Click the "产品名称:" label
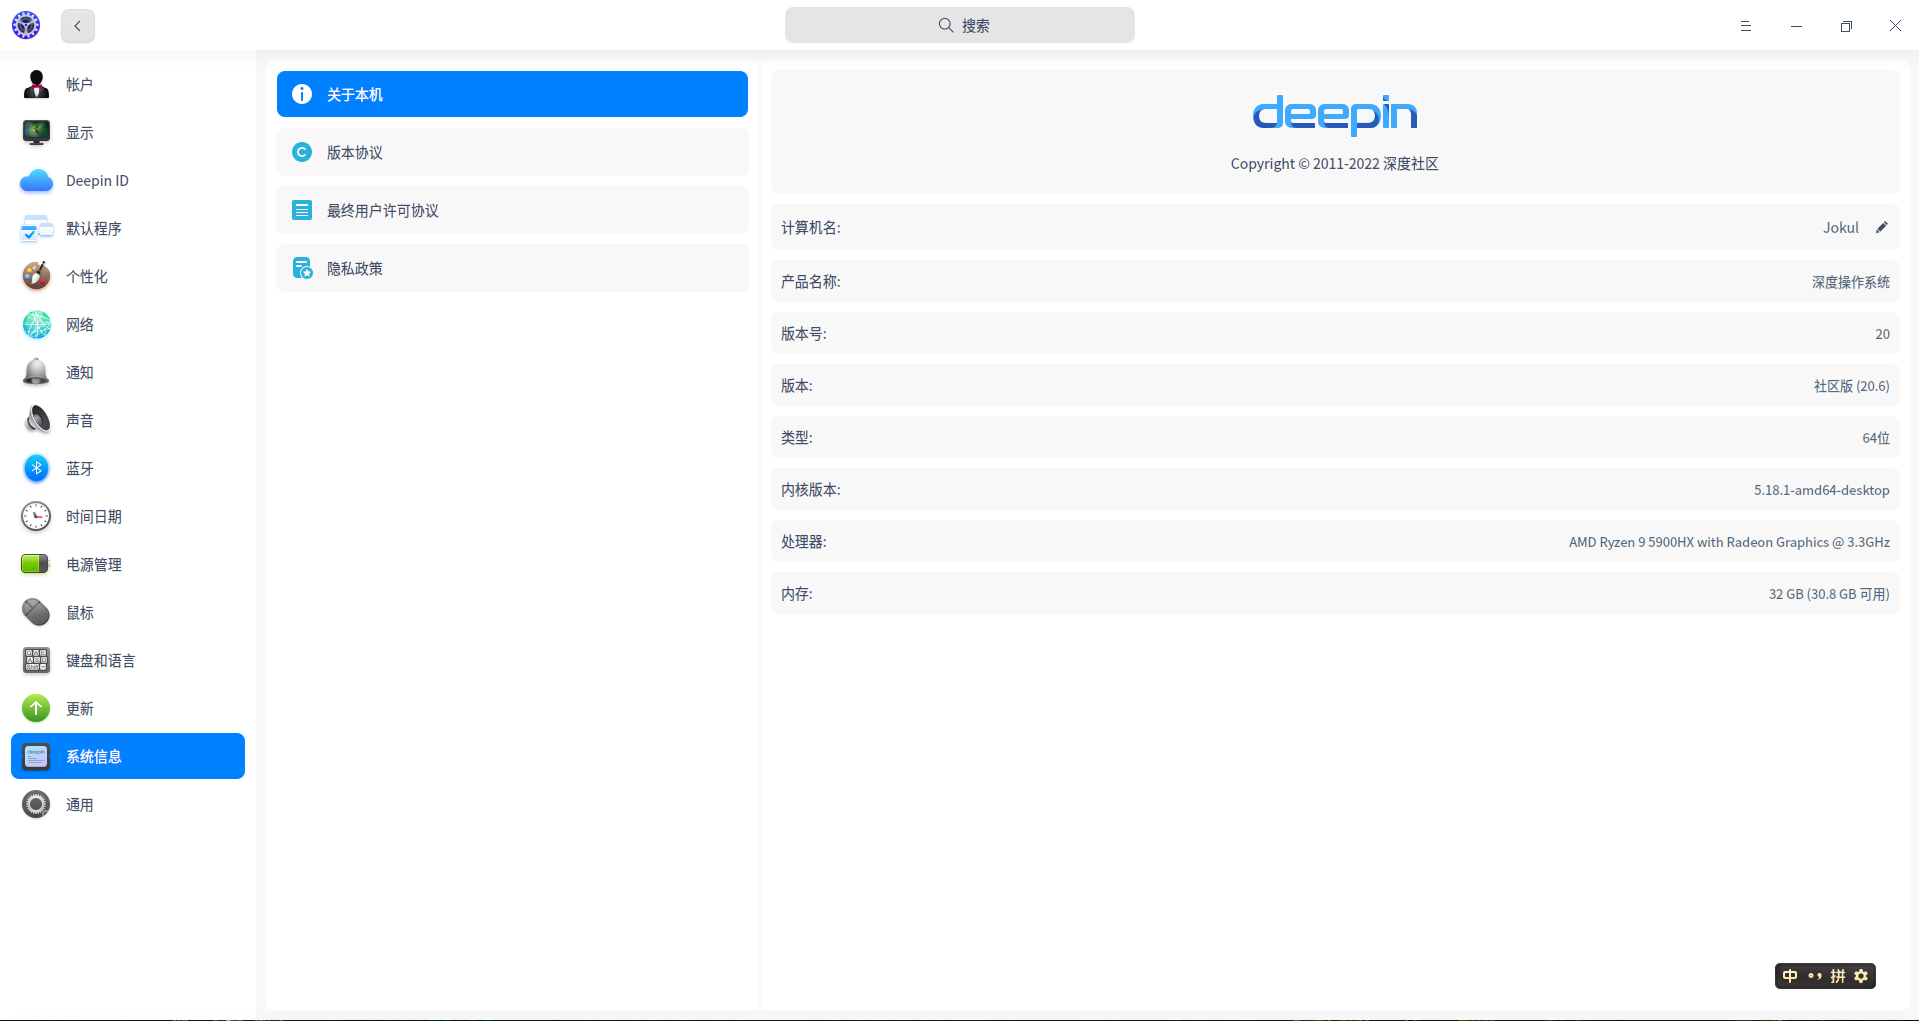Image resolution: width=1919 pixels, height=1021 pixels. click(x=811, y=282)
